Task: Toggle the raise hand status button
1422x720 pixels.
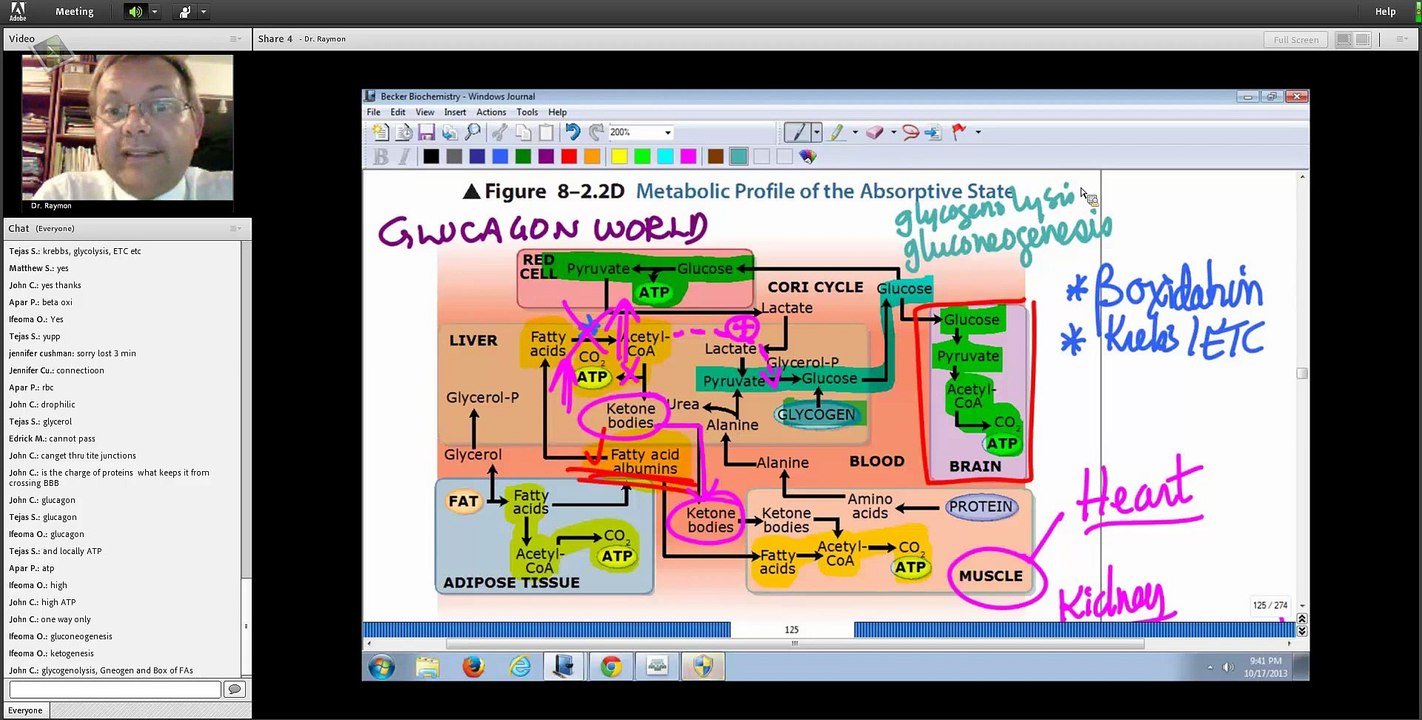Action: click(185, 12)
